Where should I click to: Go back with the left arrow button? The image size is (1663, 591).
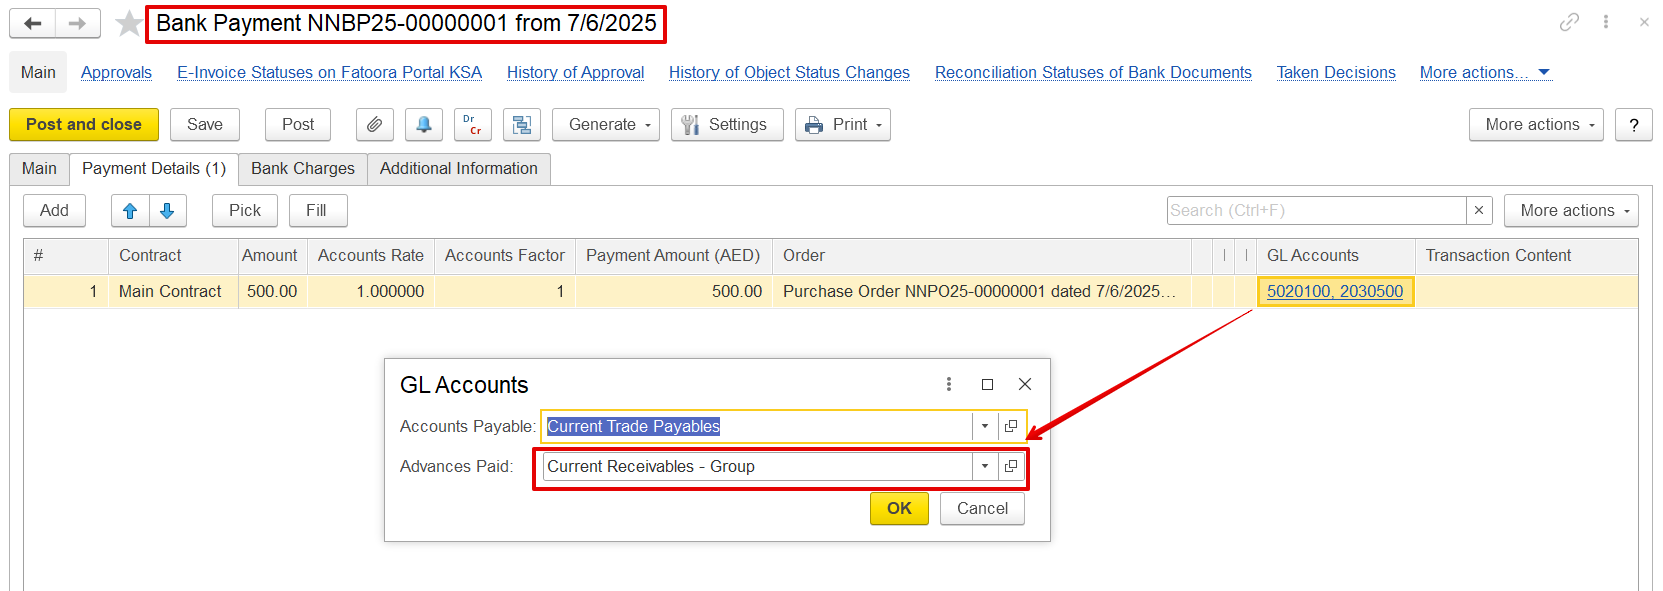tap(33, 23)
